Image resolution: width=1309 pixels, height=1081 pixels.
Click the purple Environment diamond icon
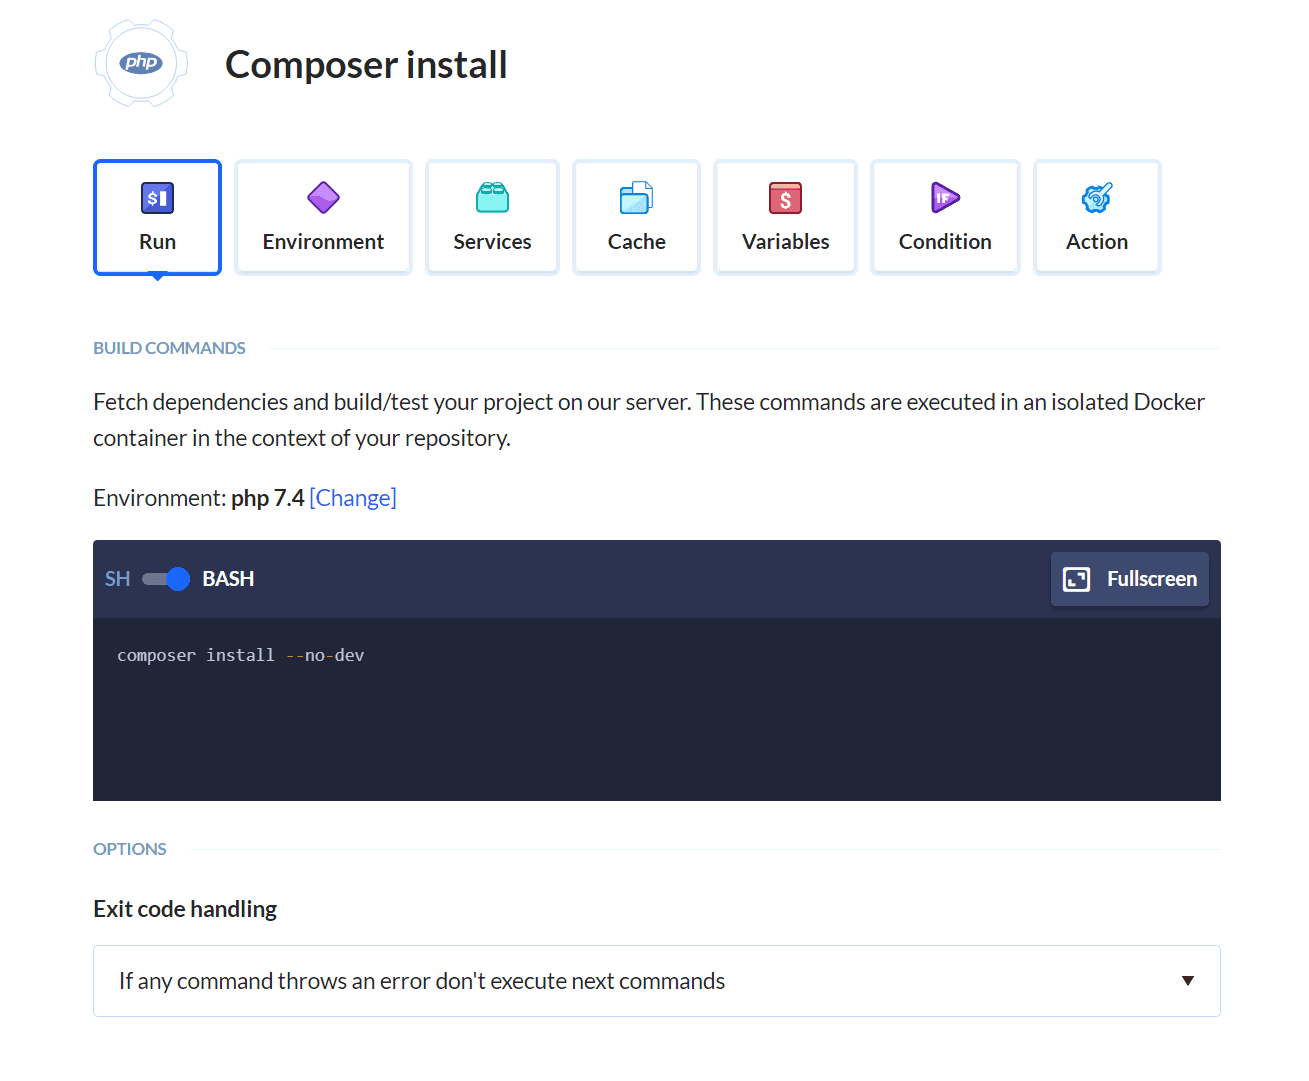pos(323,198)
